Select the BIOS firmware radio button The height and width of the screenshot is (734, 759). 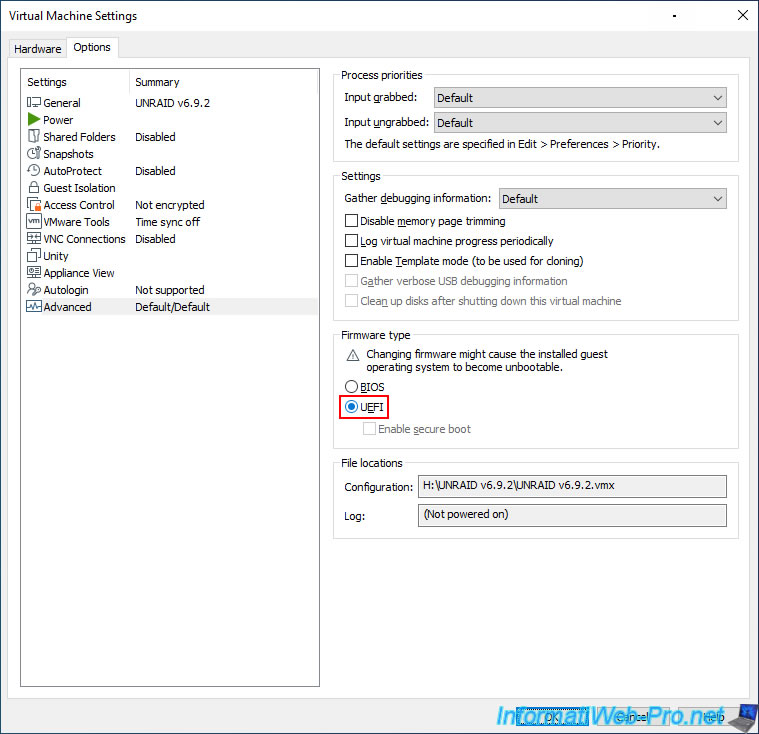[x=351, y=387]
